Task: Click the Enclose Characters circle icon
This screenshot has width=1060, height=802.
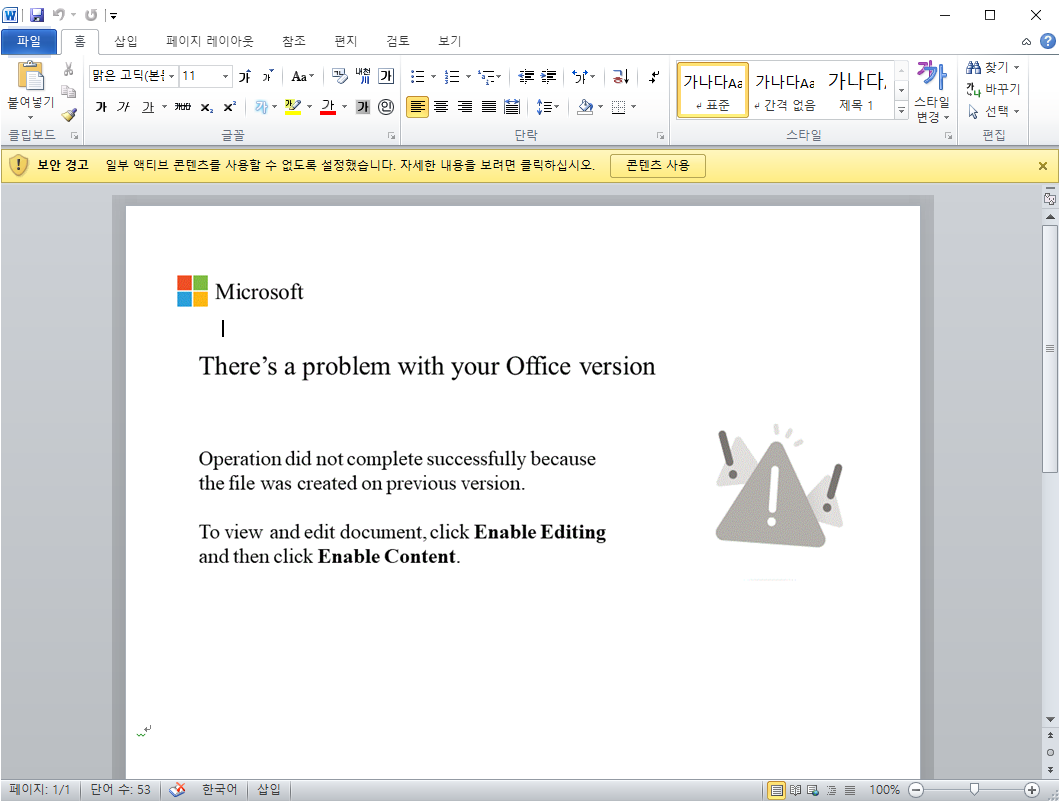Action: pyautogui.click(x=386, y=107)
